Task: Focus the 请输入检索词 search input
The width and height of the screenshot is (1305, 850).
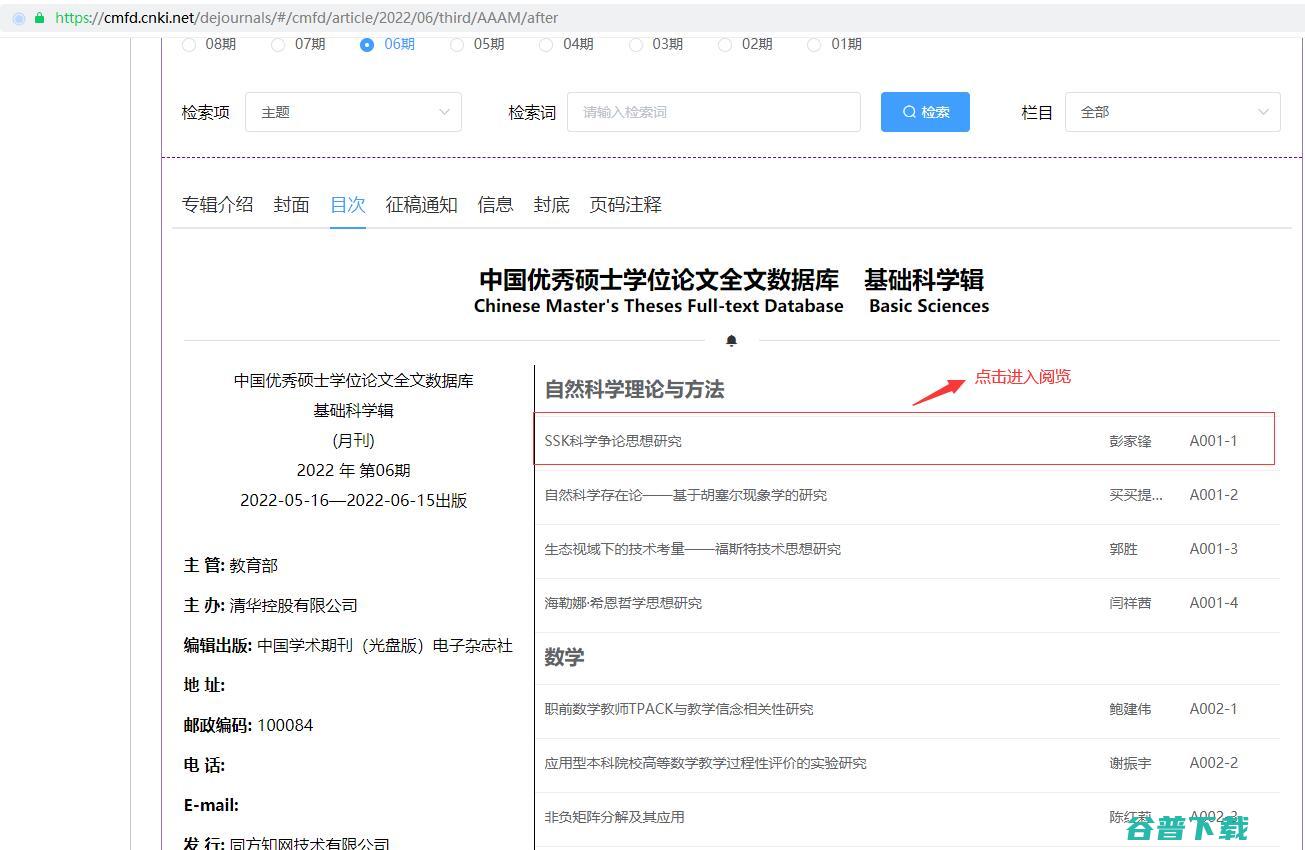Action: [x=714, y=112]
